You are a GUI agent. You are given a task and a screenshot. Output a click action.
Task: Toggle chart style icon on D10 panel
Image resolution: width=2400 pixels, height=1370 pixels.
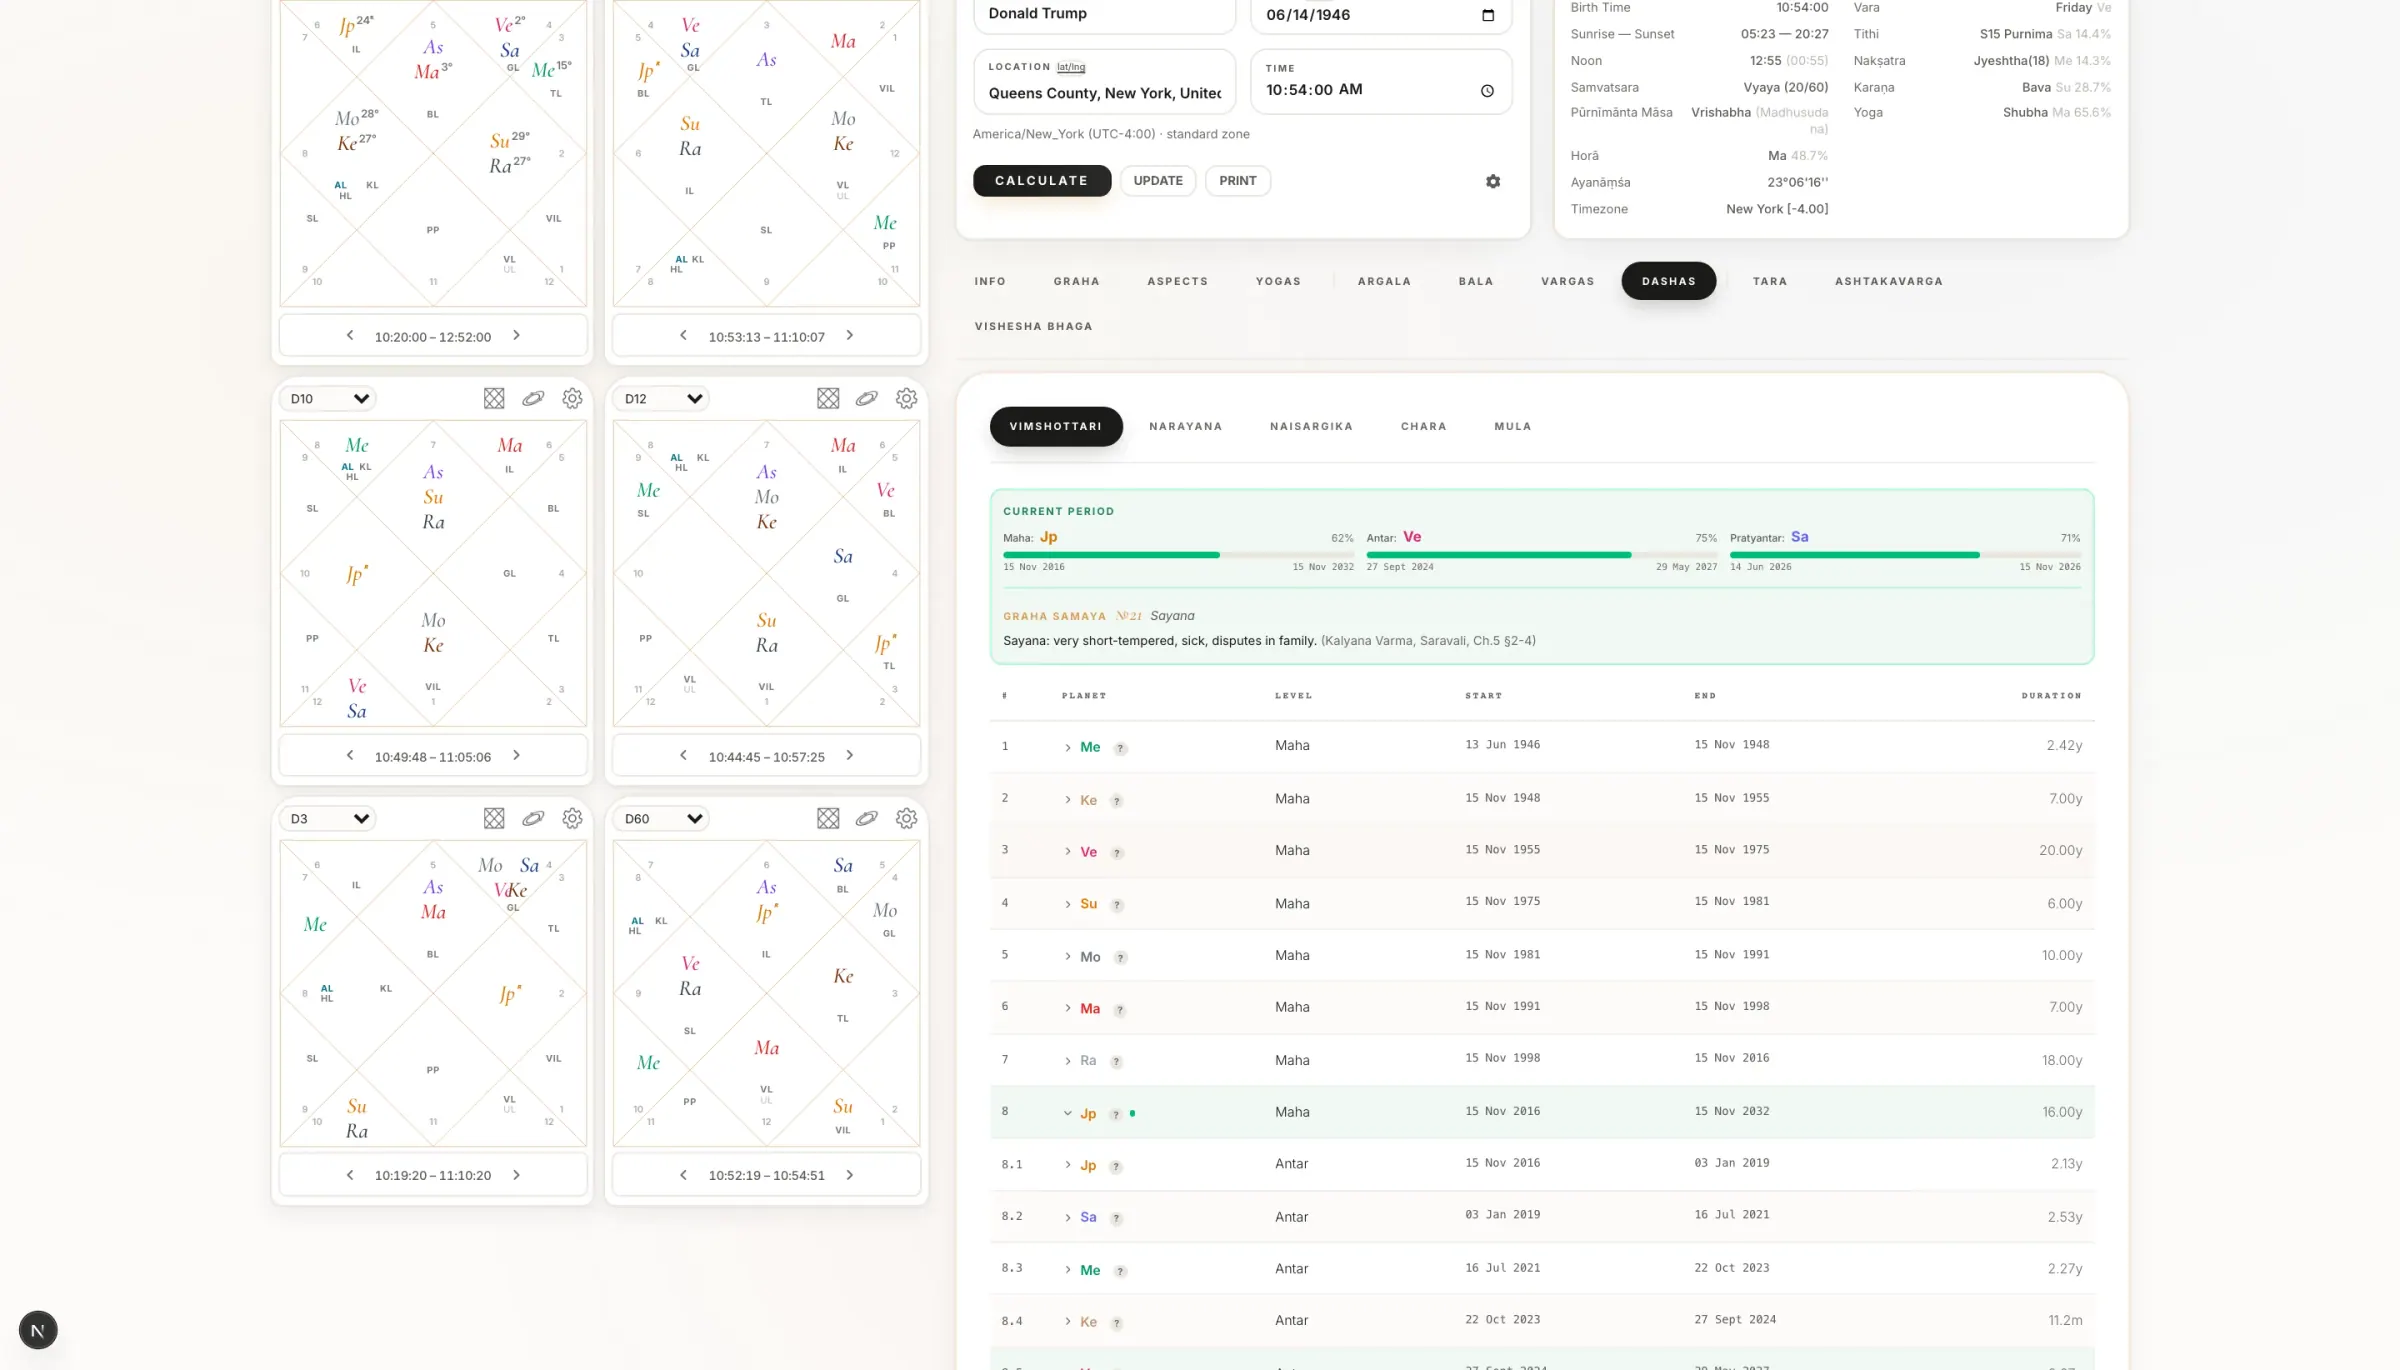coord(494,398)
